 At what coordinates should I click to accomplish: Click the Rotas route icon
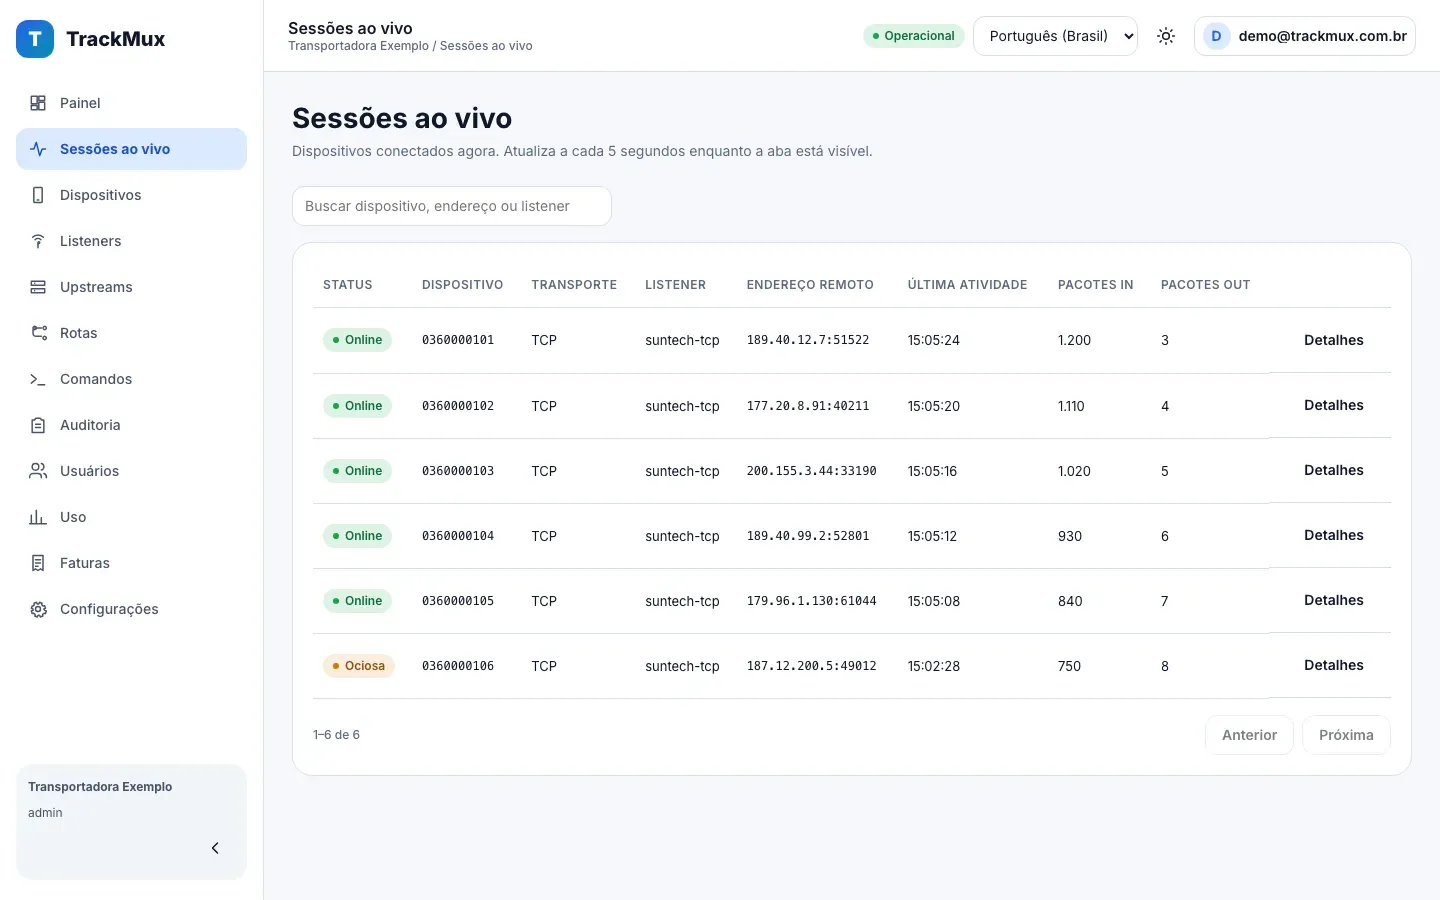(x=38, y=333)
